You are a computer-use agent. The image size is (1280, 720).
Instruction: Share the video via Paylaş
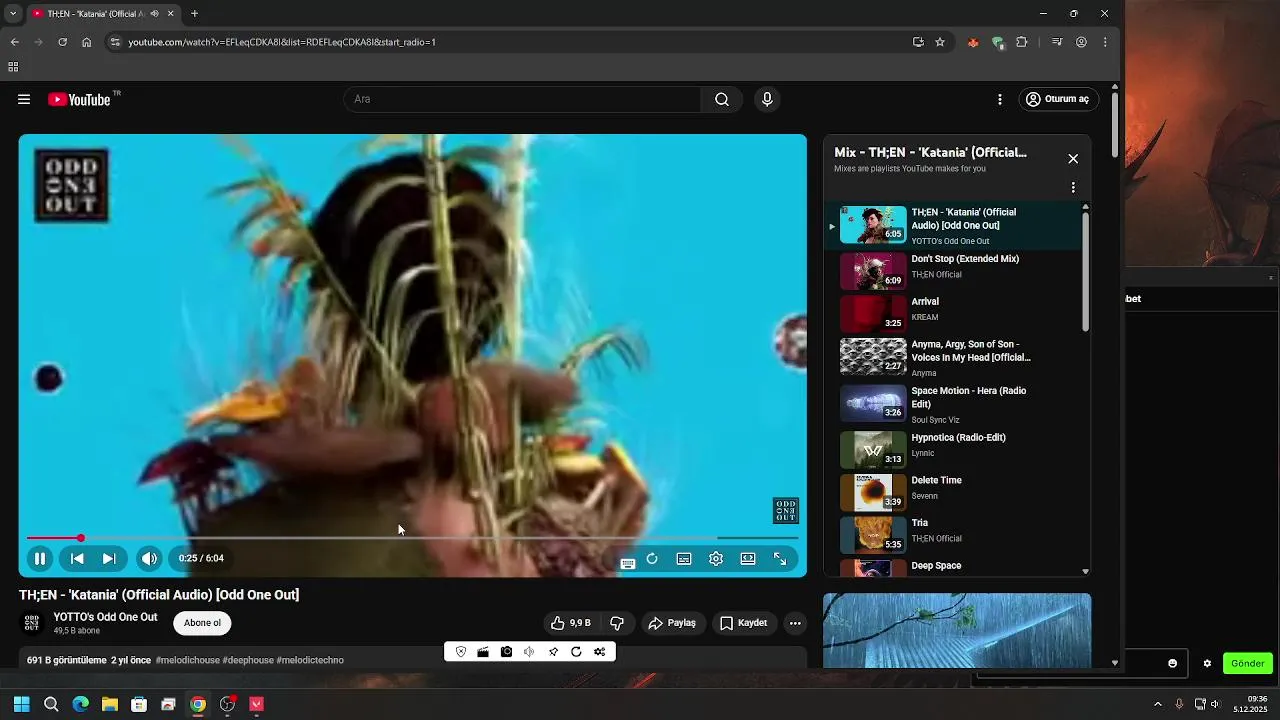coord(672,623)
